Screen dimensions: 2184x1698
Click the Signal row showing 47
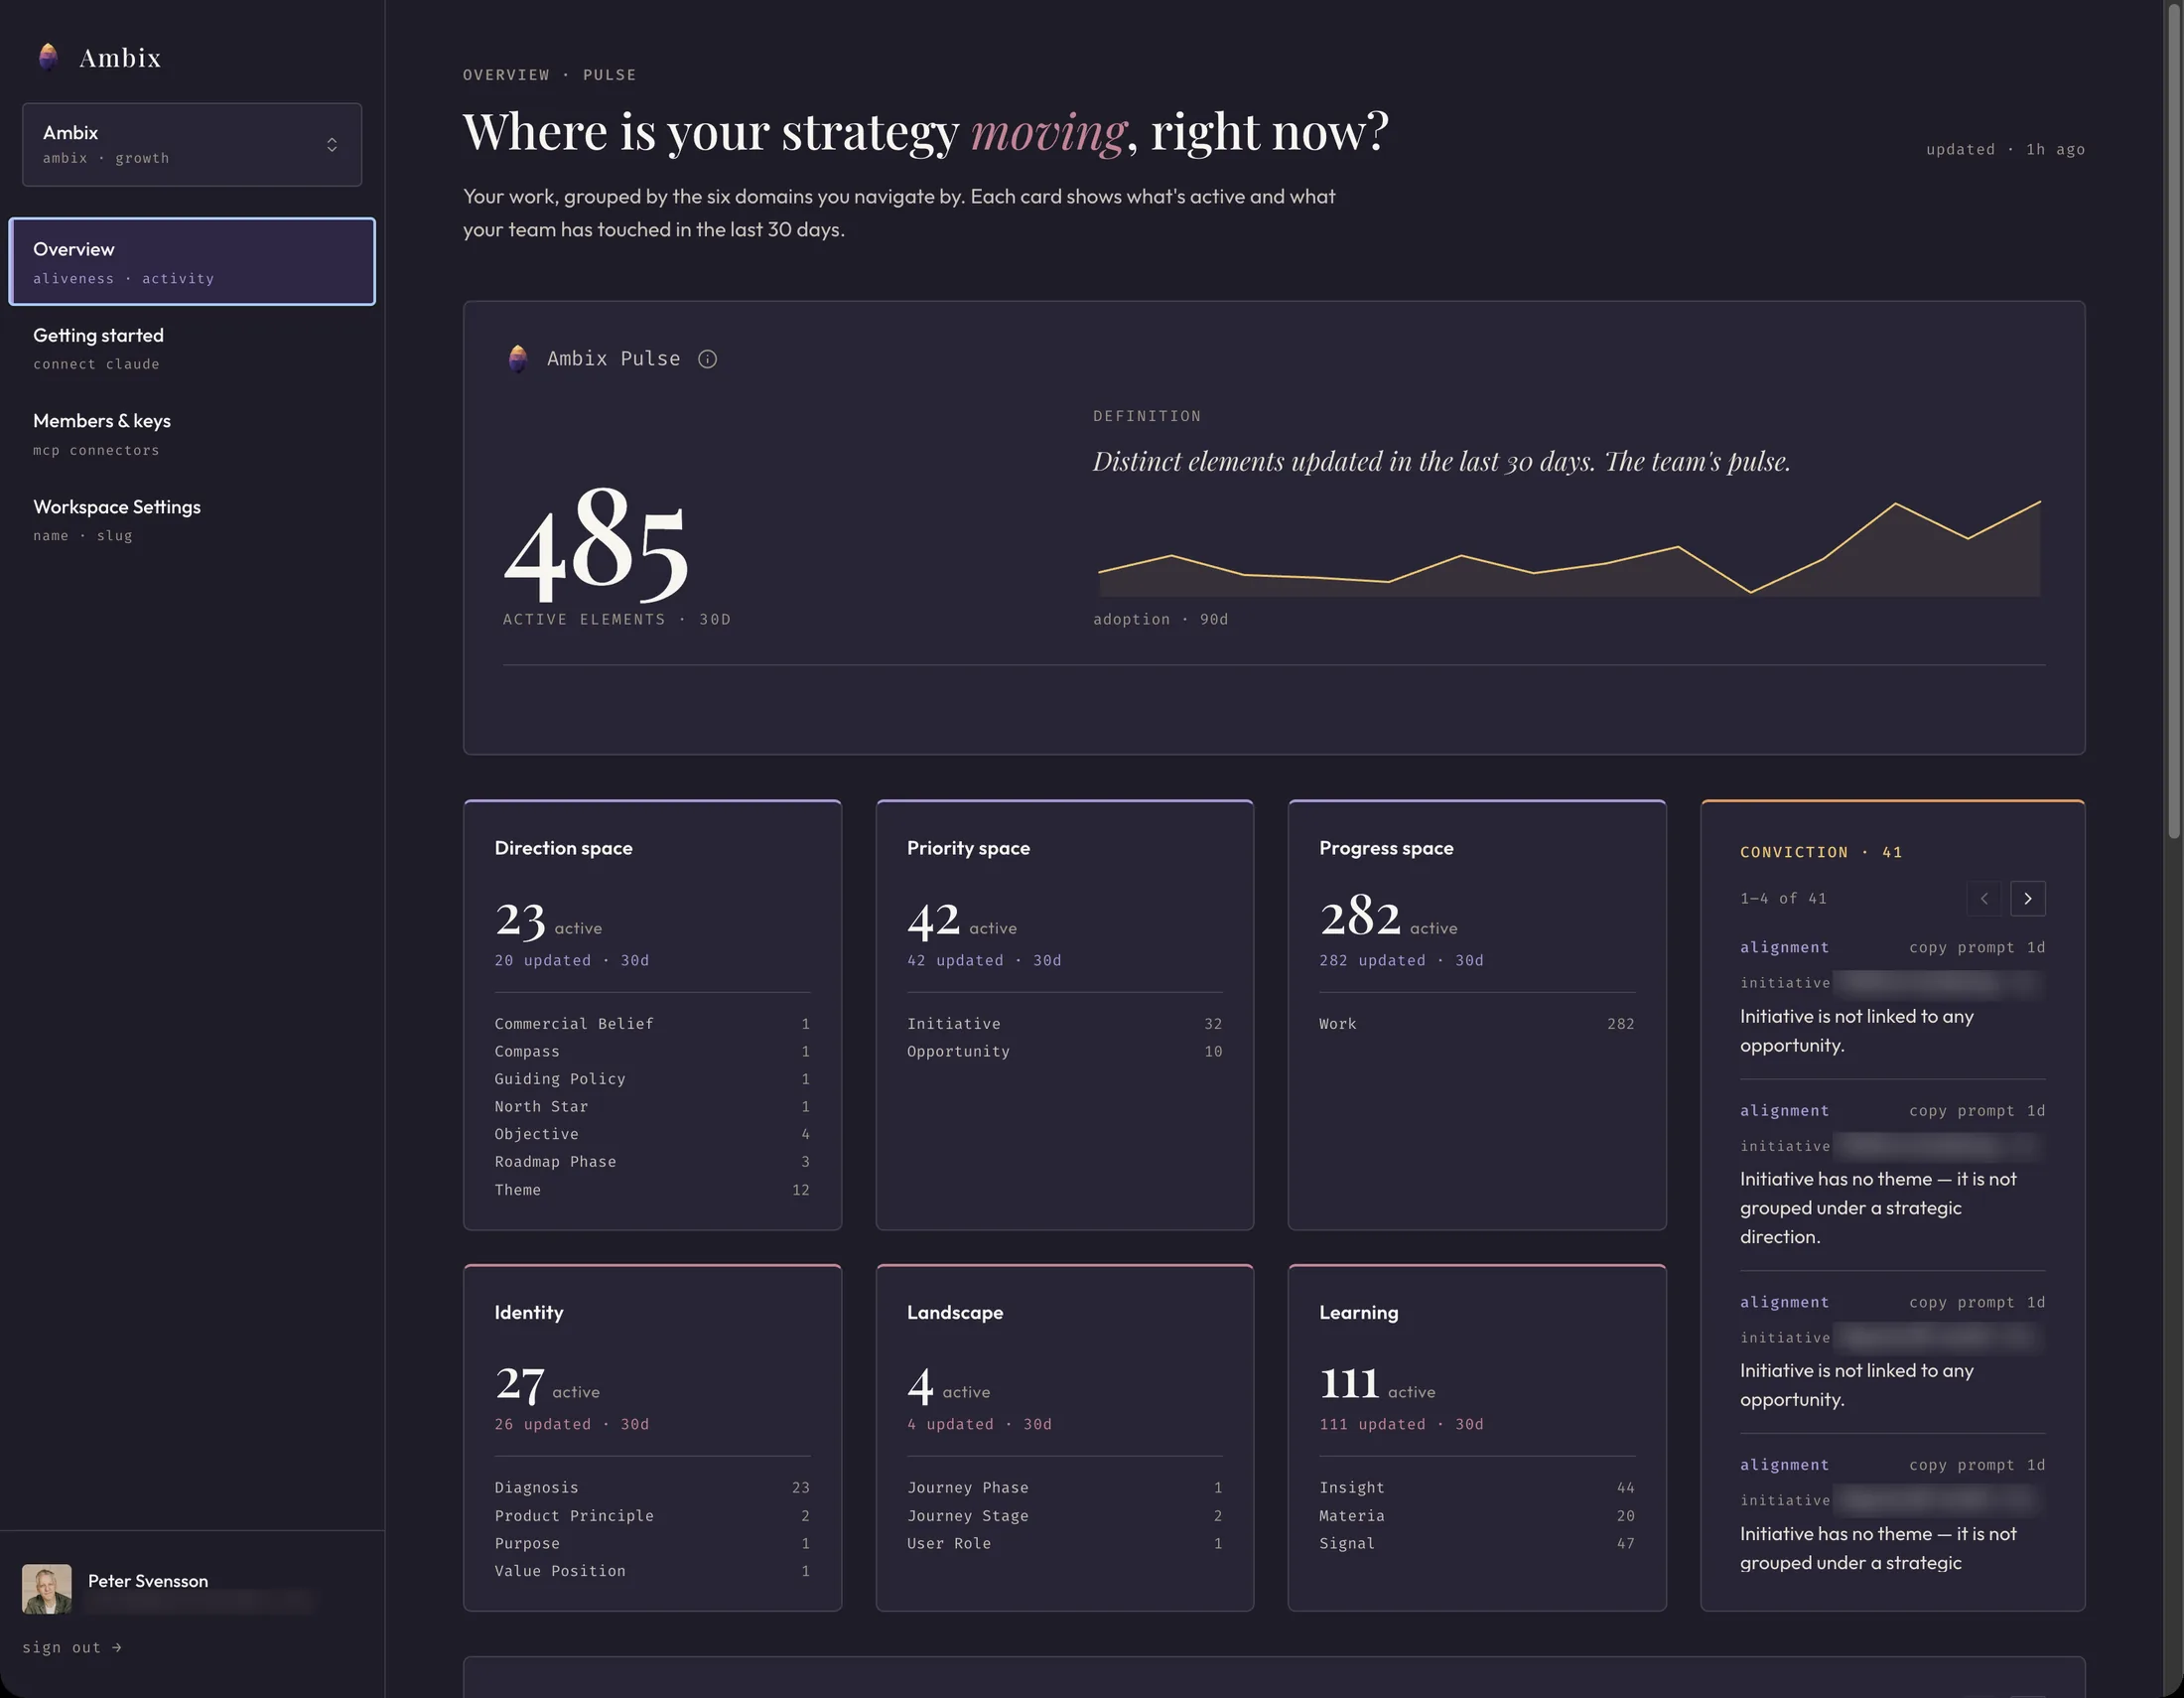[x=1477, y=1544]
